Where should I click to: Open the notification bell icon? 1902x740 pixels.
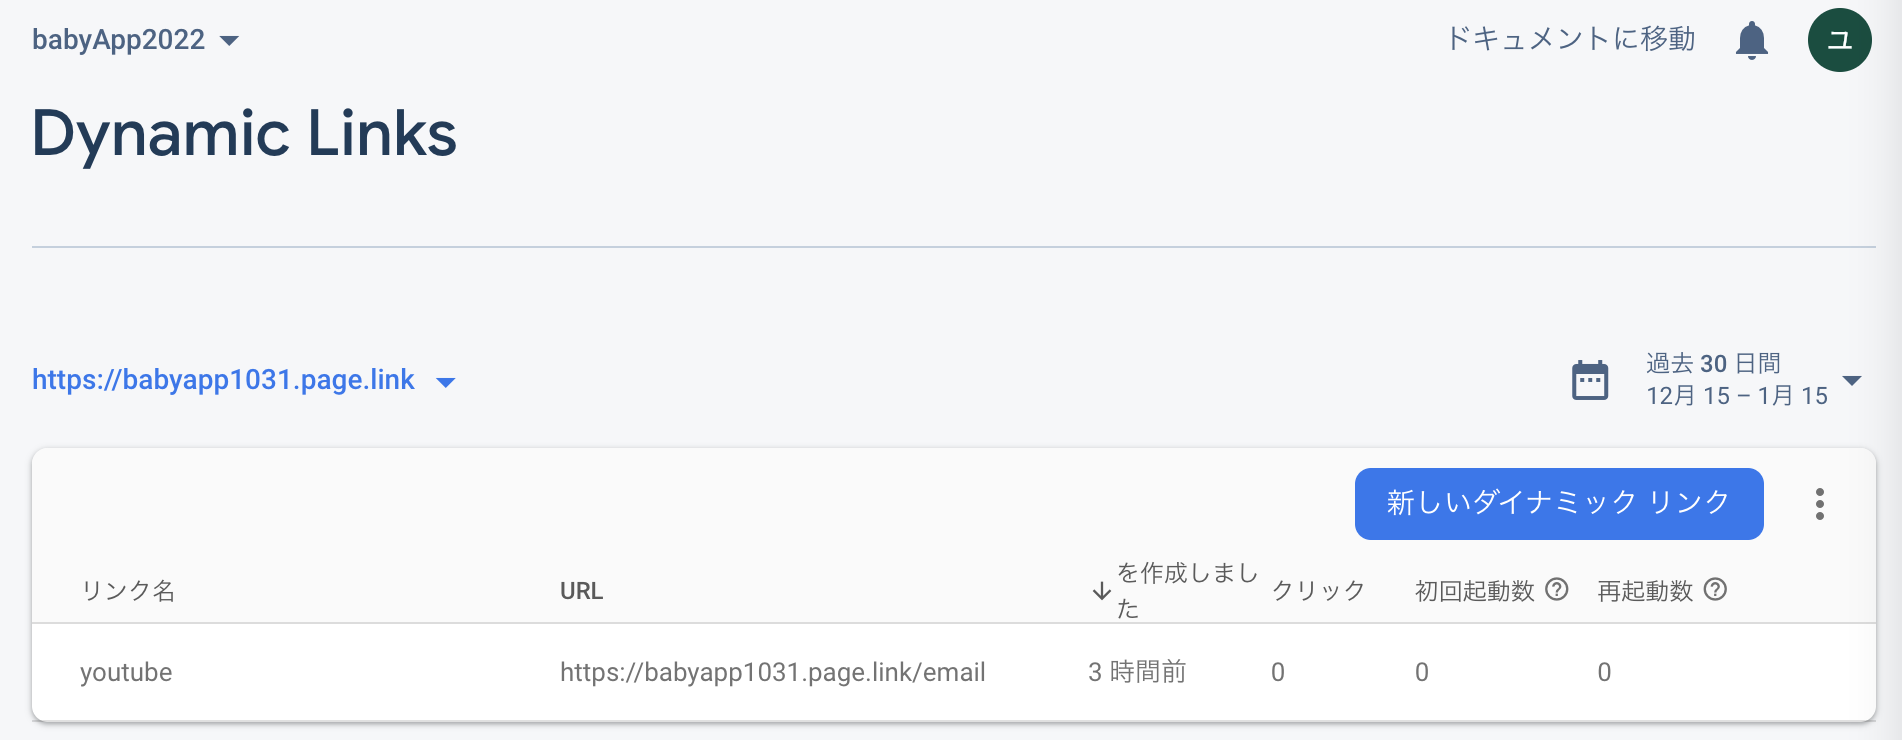1751,40
